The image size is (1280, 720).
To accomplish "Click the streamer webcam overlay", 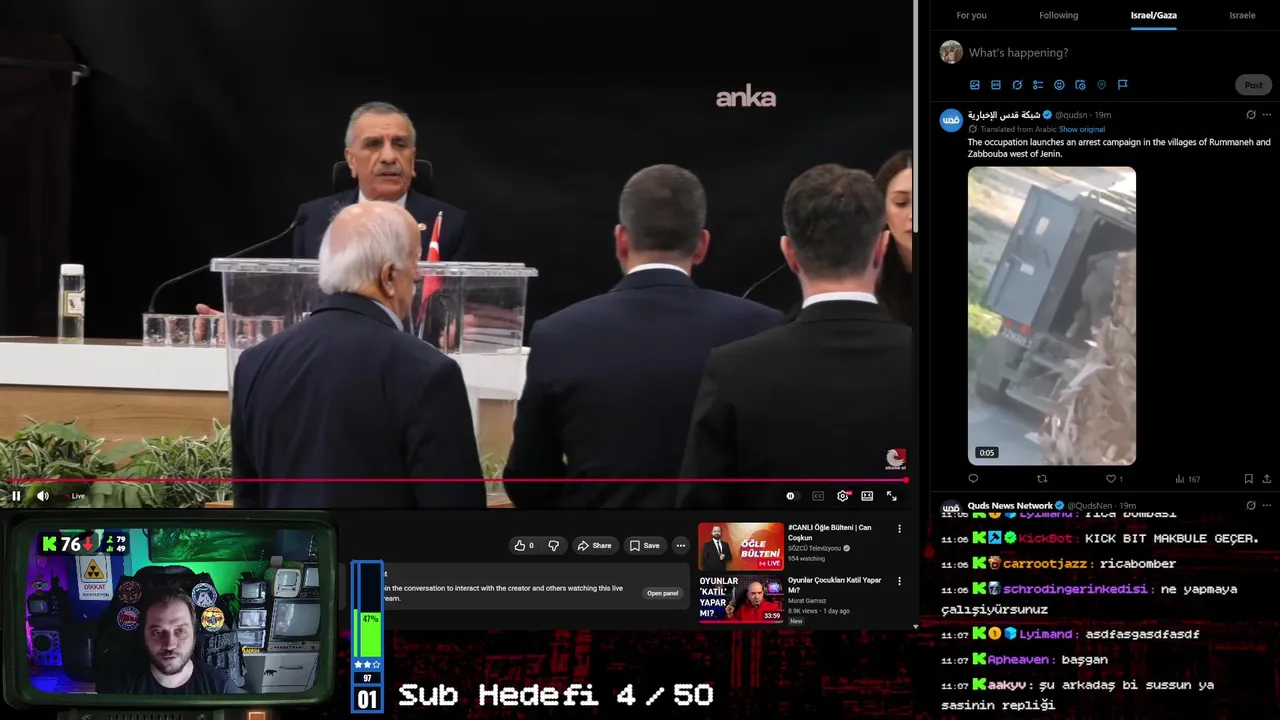I will (170, 612).
